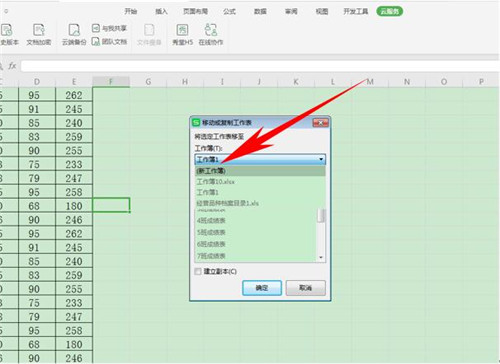Image resolution: width=500 pixels, height=364 pixels.
Task: Open the 与我共享 shared-with-me item
Action: pos(109,28)
